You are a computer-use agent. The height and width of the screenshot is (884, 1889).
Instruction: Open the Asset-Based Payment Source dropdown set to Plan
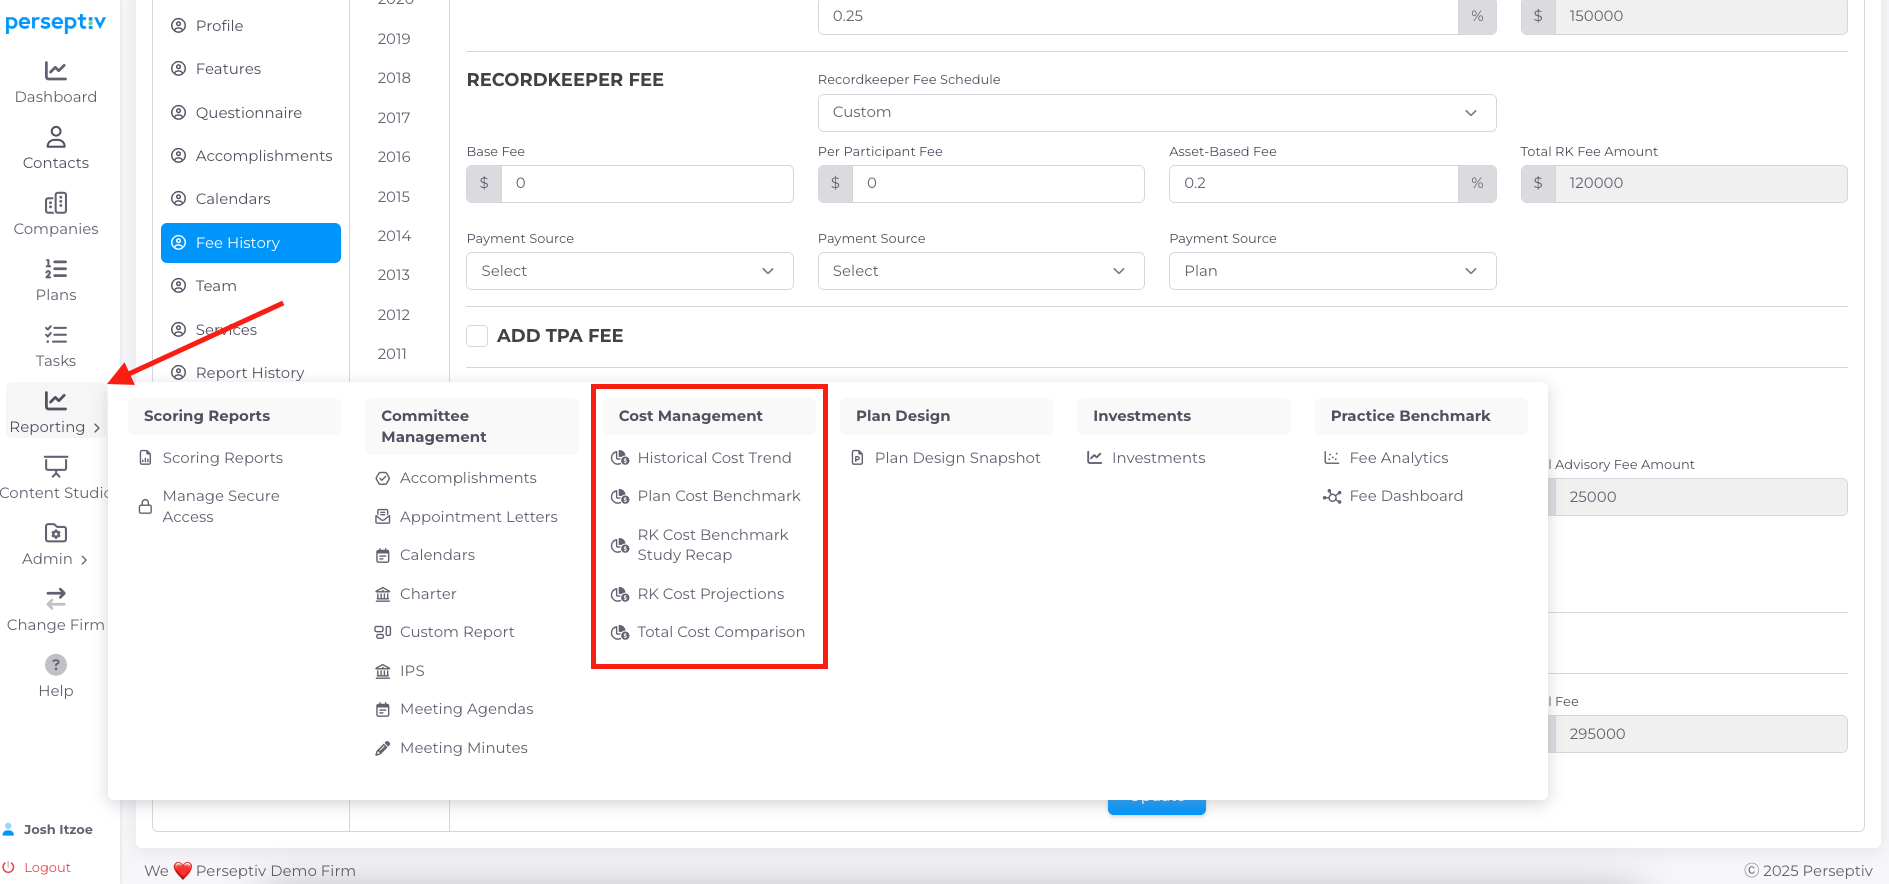tap(1333, 271)
